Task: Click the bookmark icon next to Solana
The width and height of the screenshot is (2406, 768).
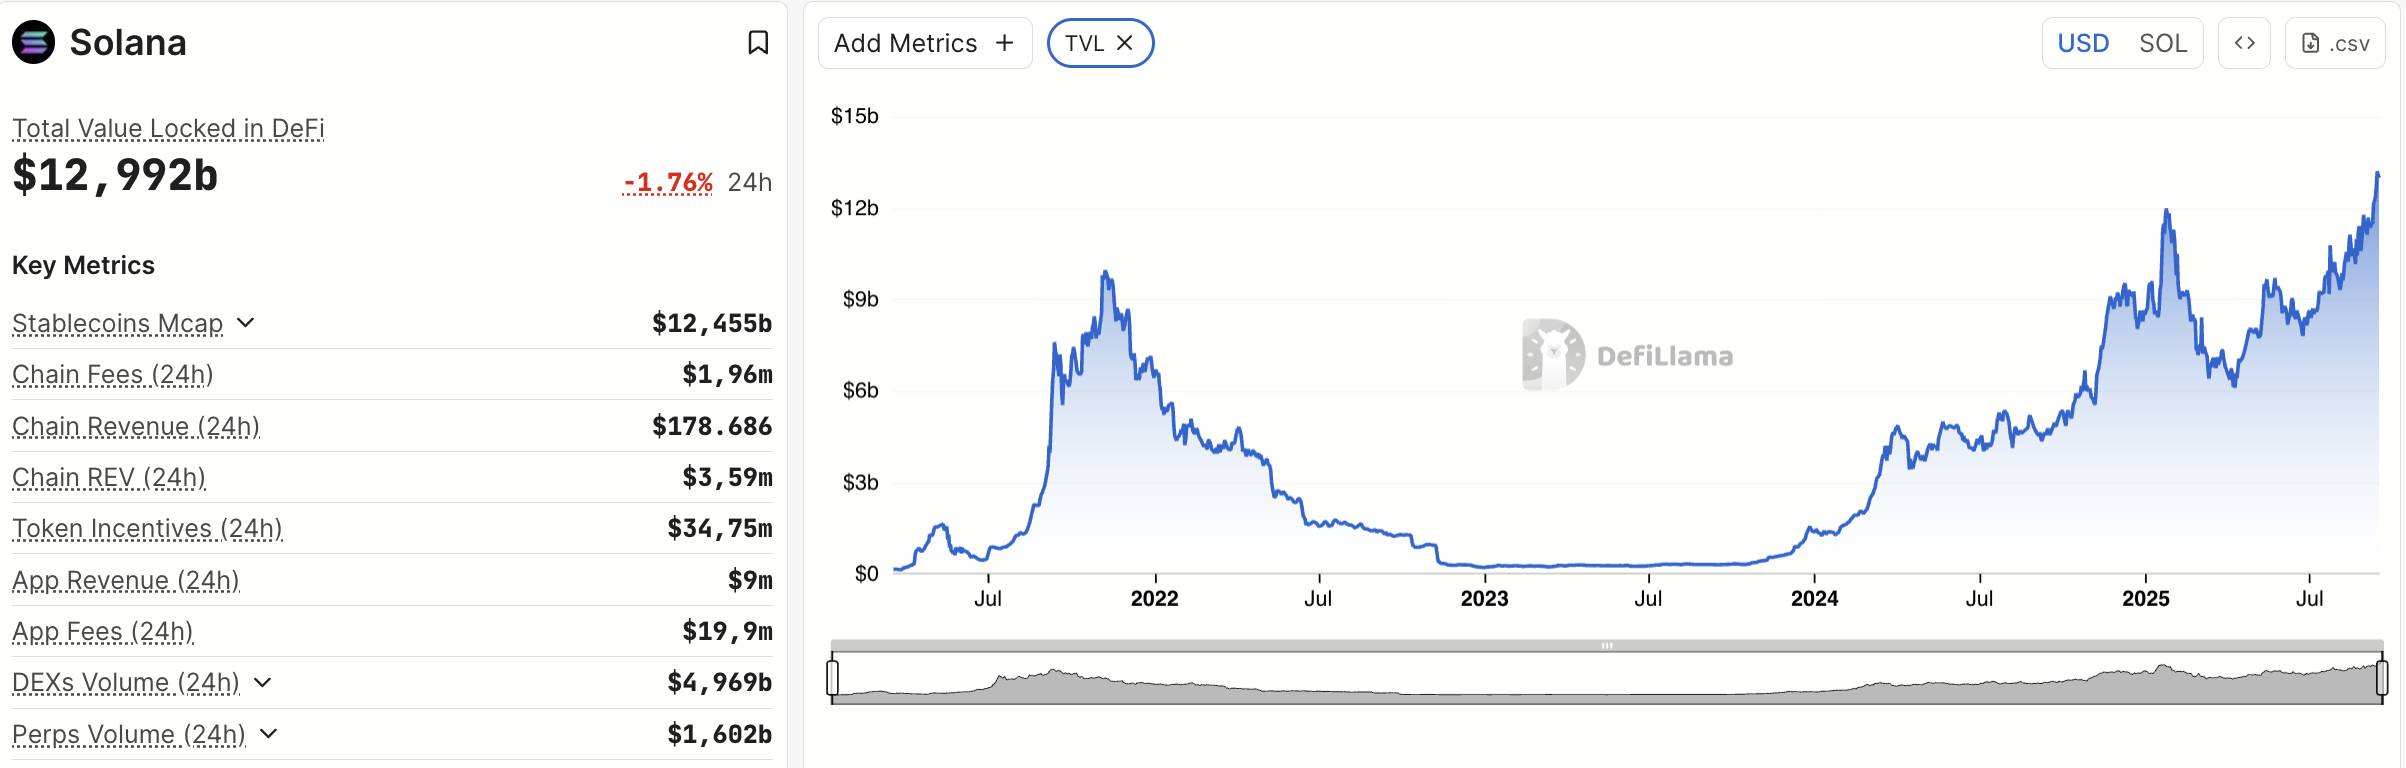Action: [758, 43]
